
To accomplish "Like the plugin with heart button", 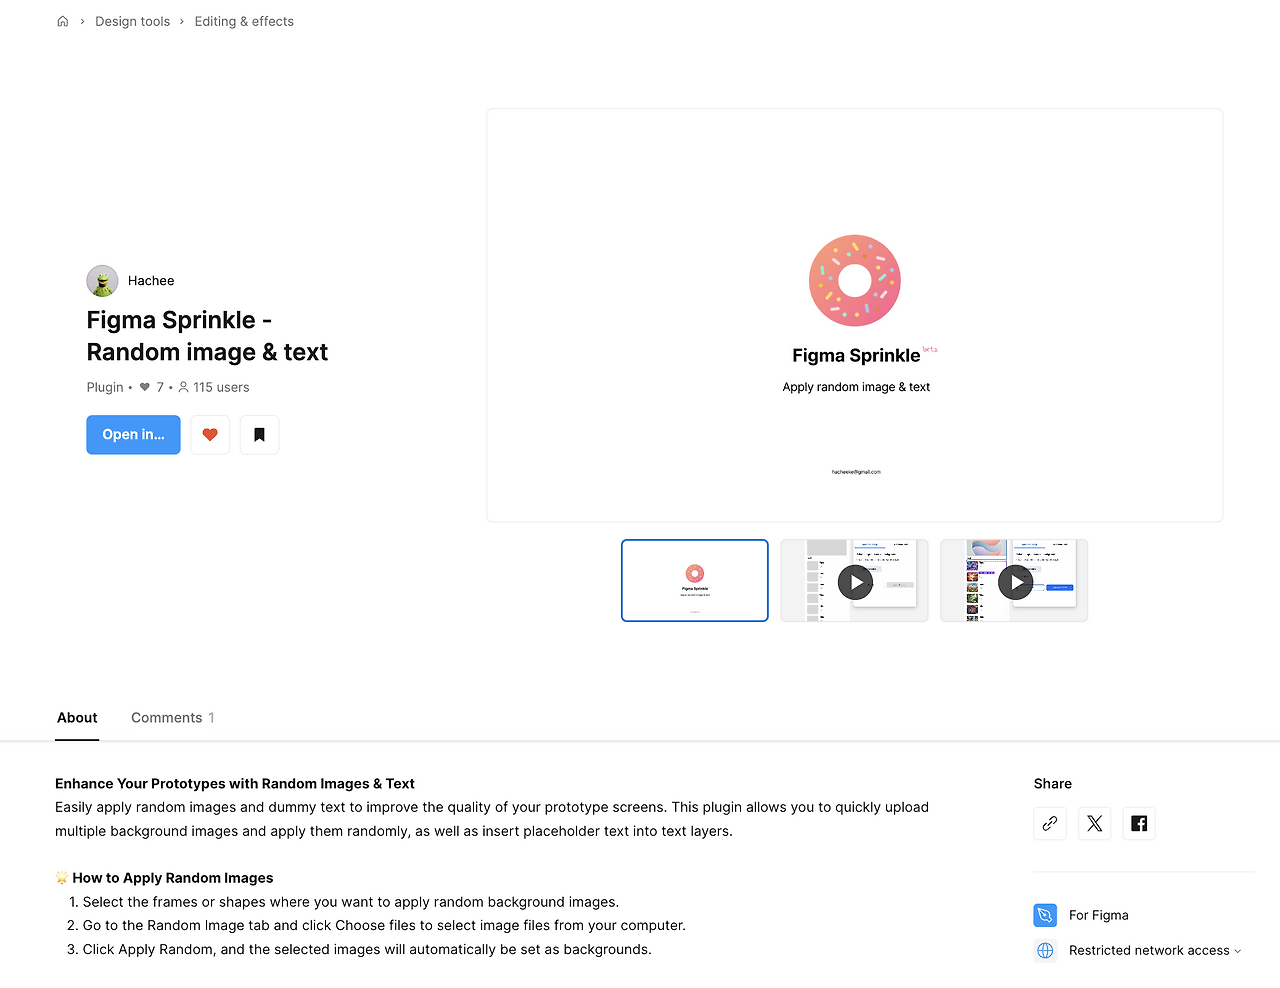I will (210, 435).
